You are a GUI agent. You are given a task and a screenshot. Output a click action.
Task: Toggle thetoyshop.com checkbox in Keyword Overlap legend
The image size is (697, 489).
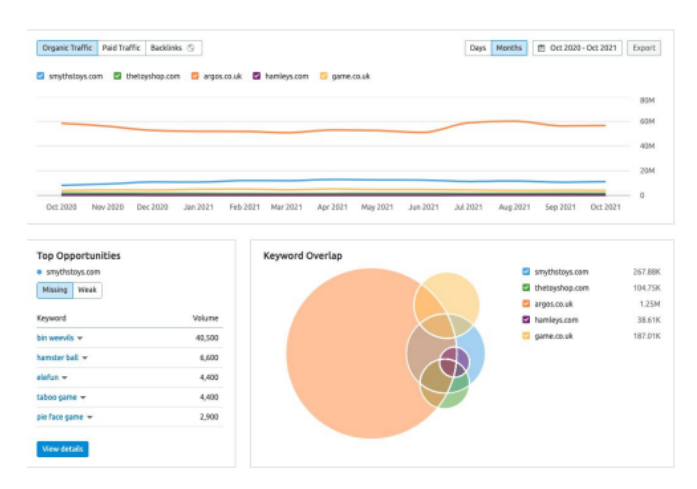tap(526, 288)
